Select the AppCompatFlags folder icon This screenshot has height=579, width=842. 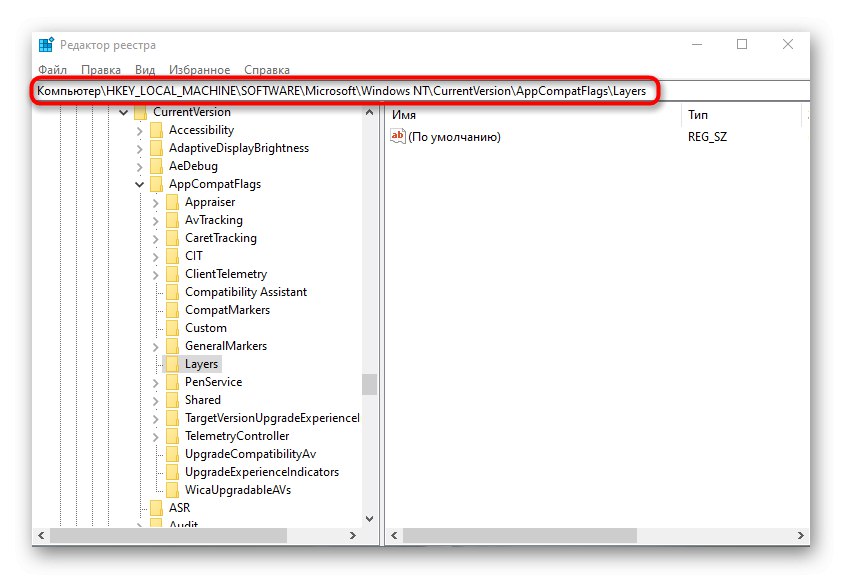(156, 184)
